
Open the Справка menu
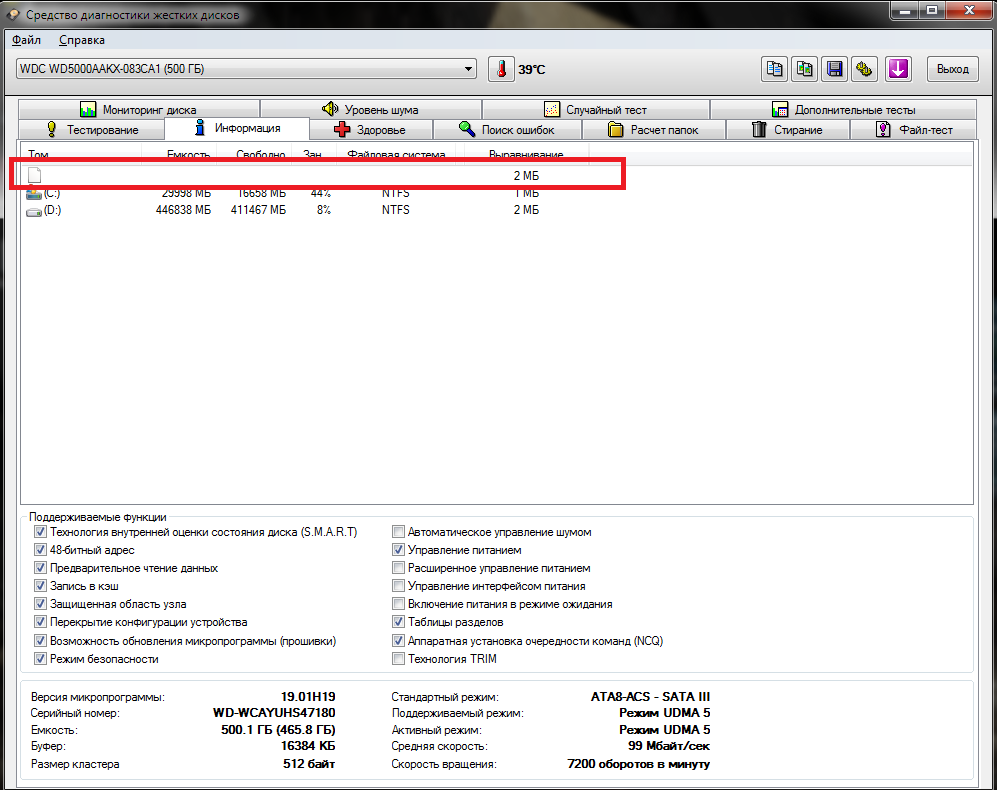pyautogui.click(x=82, y=40)
